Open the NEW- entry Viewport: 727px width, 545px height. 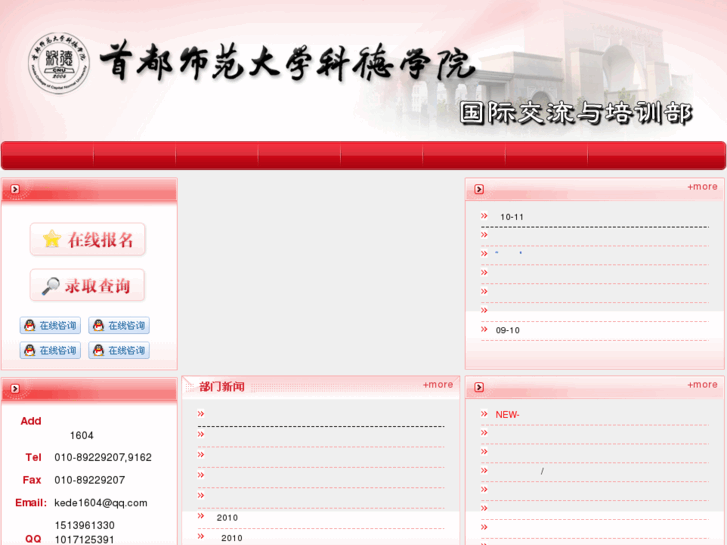click(507, 415)
